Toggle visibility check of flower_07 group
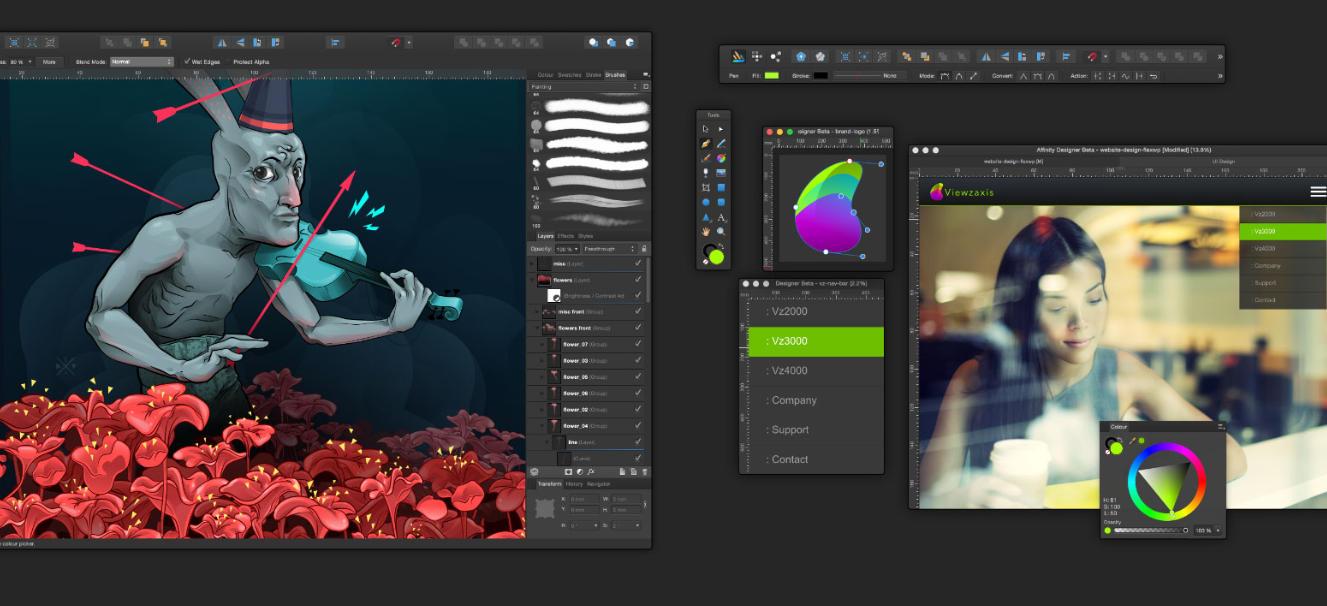The width and height of the screenshot is (1327, 606). click(638, 344)
